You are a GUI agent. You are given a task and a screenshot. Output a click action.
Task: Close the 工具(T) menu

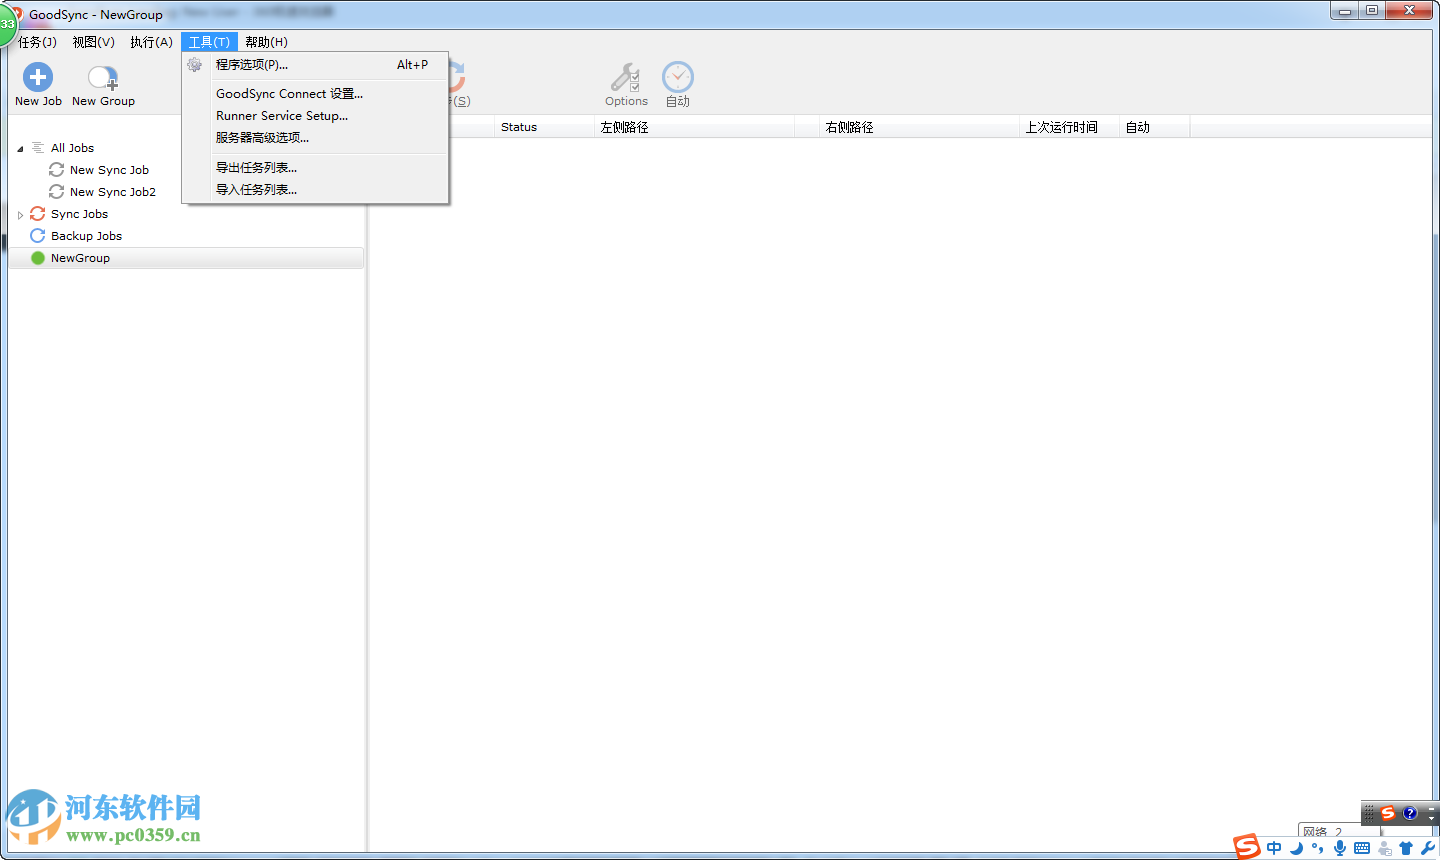(x=209, y=42)
